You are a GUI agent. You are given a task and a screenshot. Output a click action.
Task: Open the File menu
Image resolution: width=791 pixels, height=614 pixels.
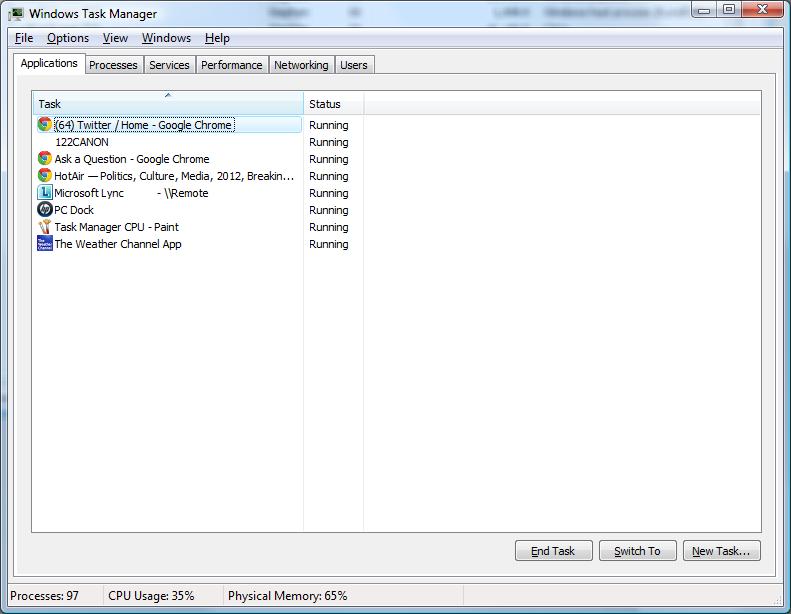24,38
